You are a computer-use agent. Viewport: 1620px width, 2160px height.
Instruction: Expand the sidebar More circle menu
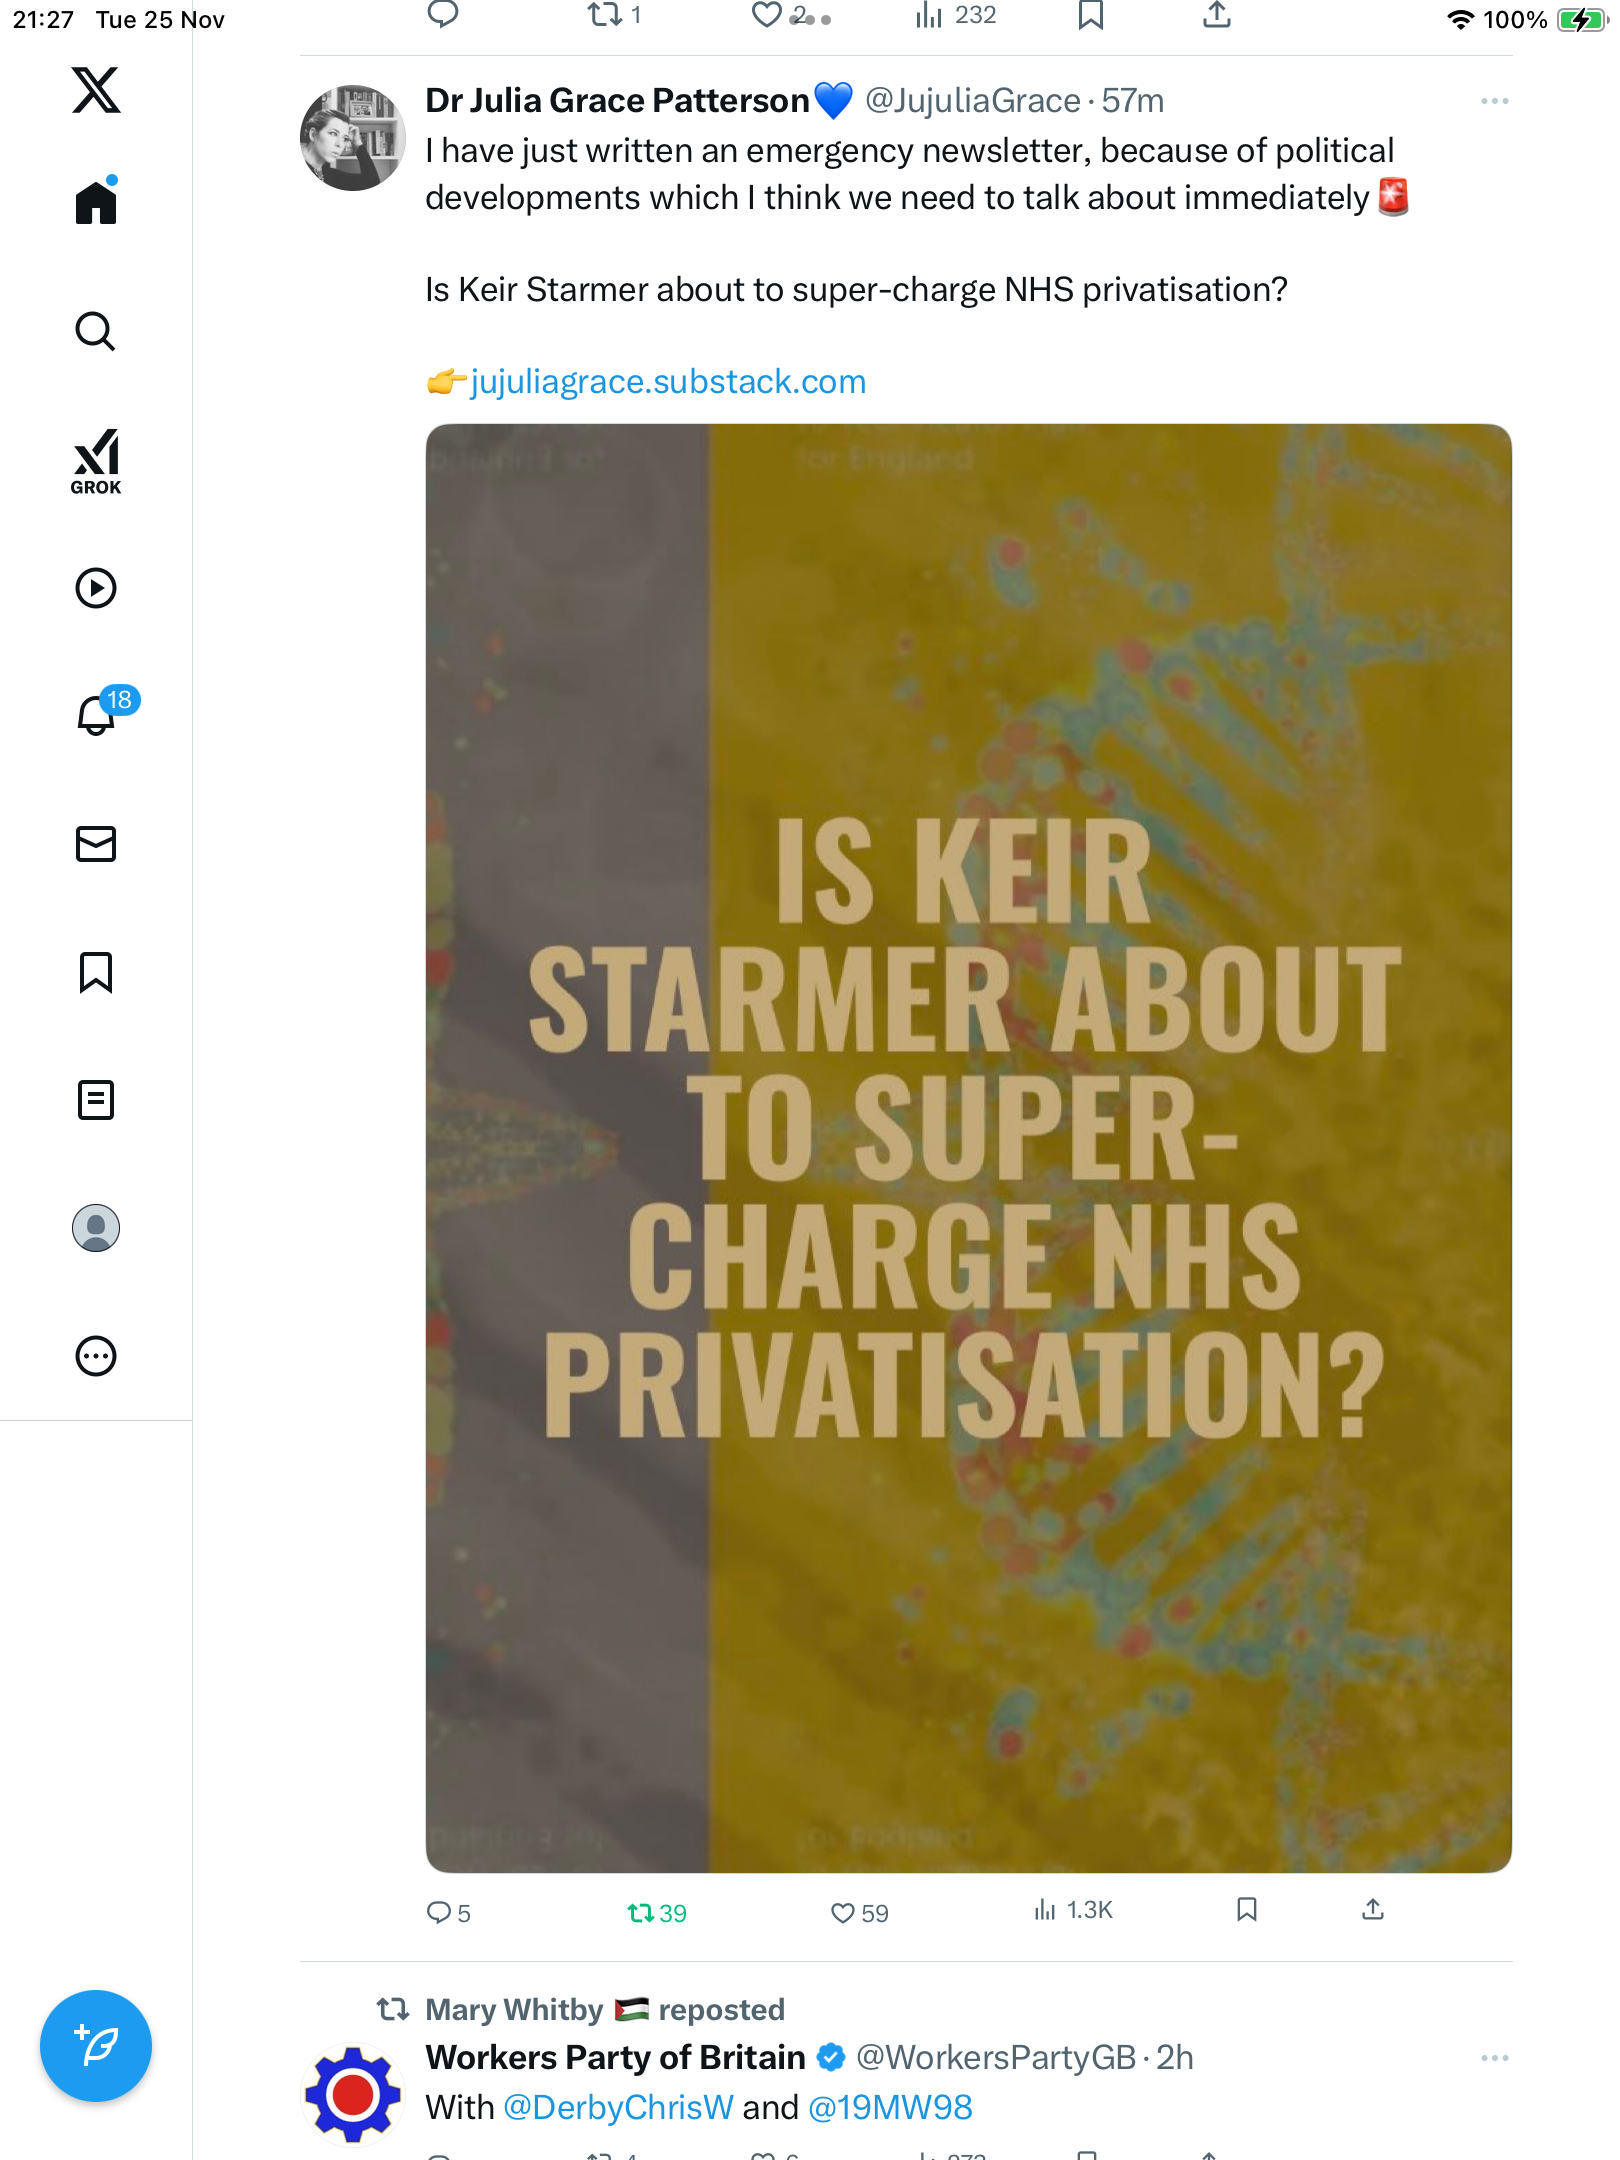point(96,1356)
